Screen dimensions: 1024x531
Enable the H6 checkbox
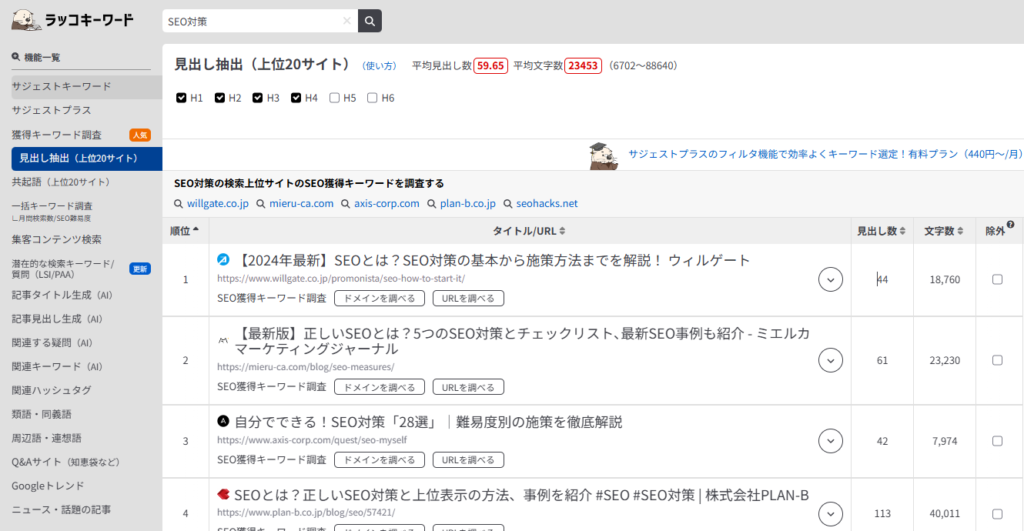coord(372,98)
